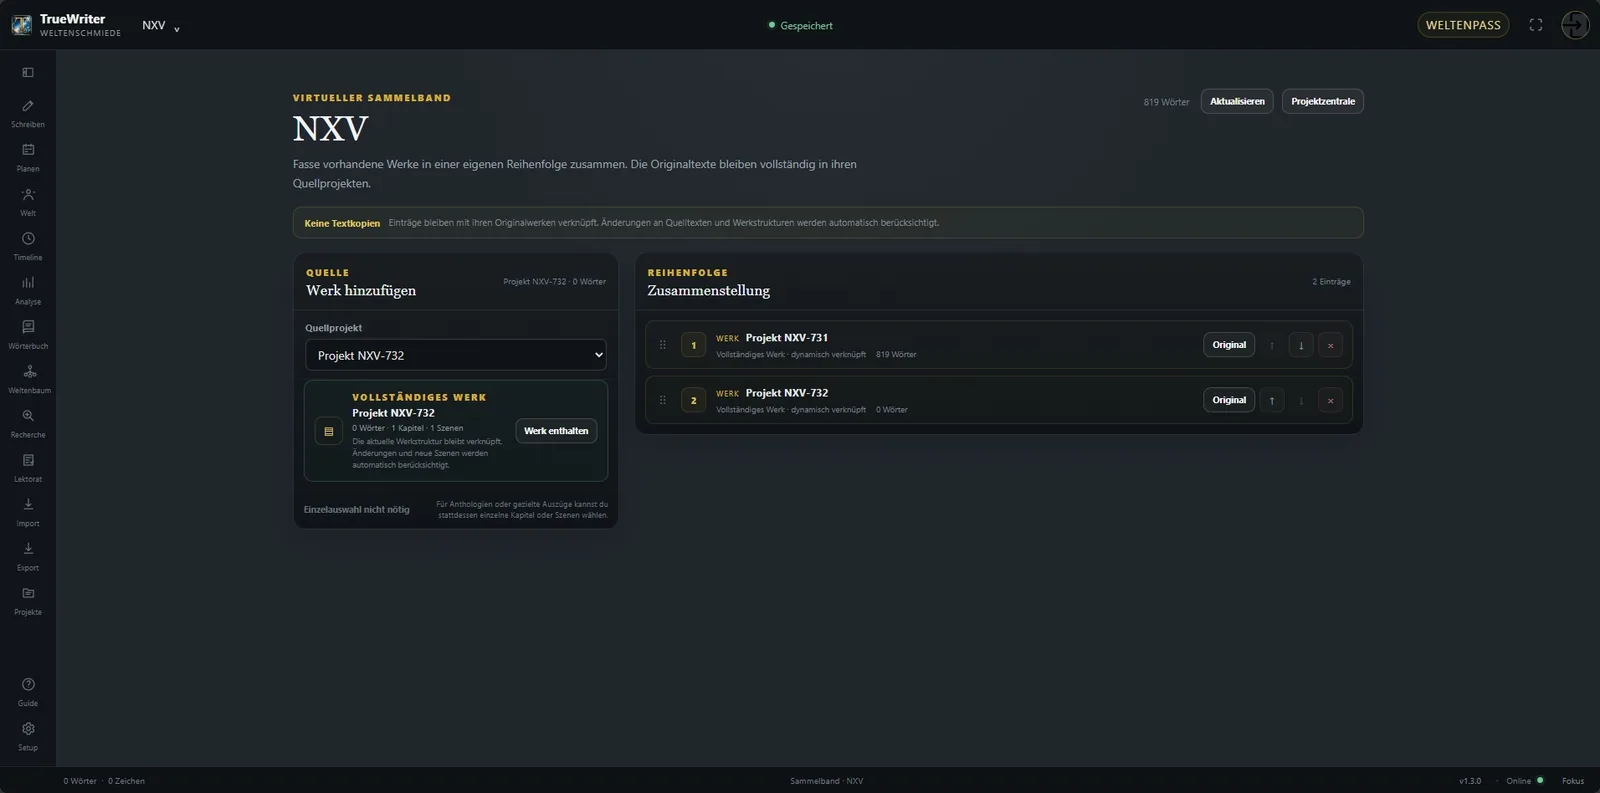Viewport: 1600px width, 793px height.
Task: Click the Export sidebar icon
Action: click(28, 555)
